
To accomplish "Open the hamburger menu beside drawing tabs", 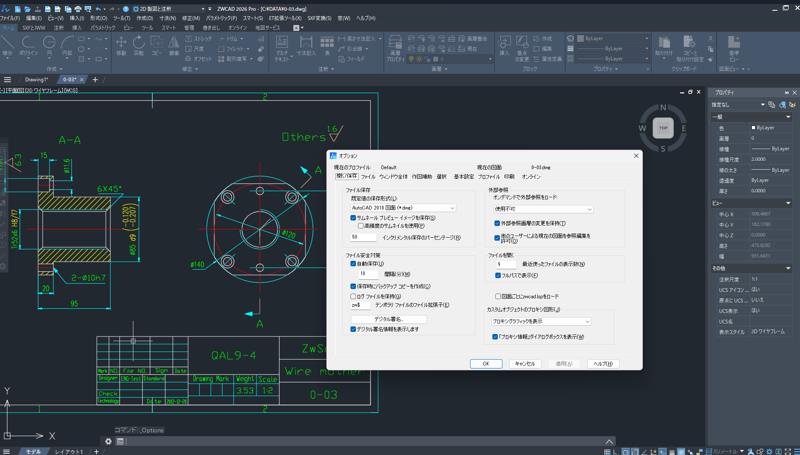I will (7, 78).
